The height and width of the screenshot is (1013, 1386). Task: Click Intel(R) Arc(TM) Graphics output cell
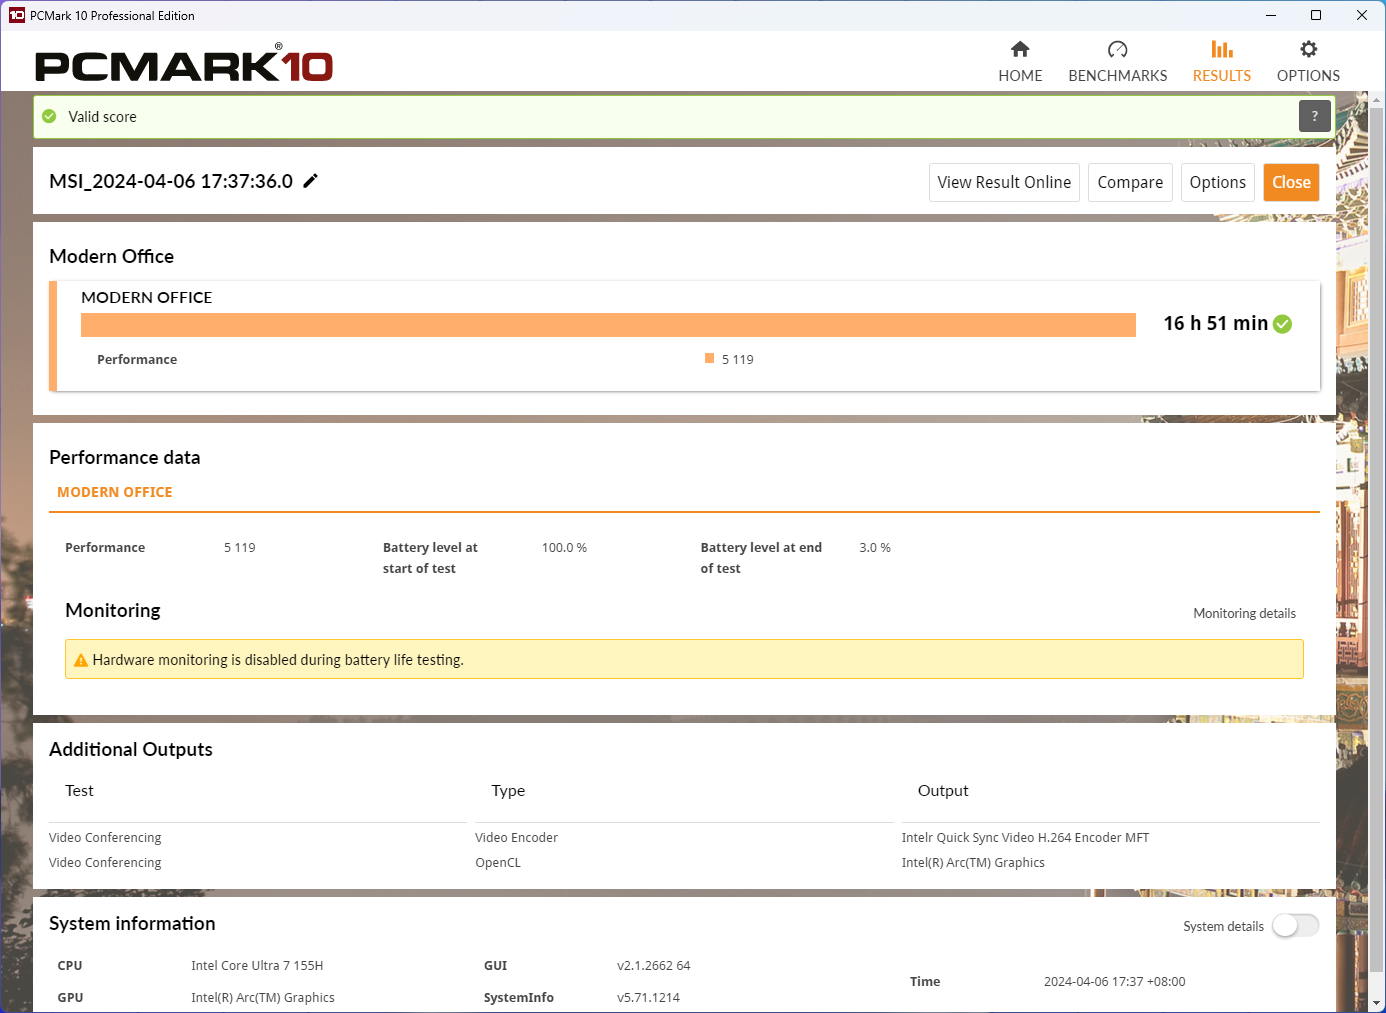click(x=973, y=862)
